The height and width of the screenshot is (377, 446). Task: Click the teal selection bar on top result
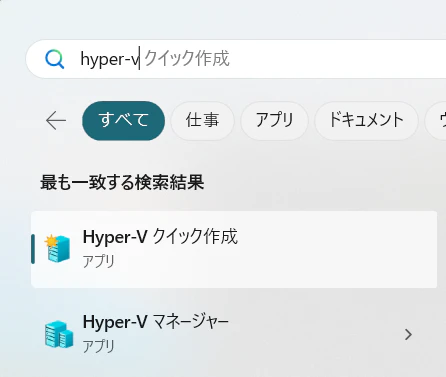[33, 249]
